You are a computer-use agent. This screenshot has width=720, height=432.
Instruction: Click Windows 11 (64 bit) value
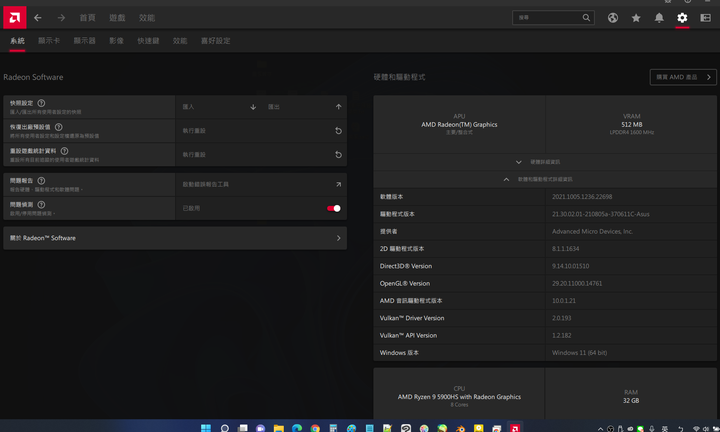(579, 353)
